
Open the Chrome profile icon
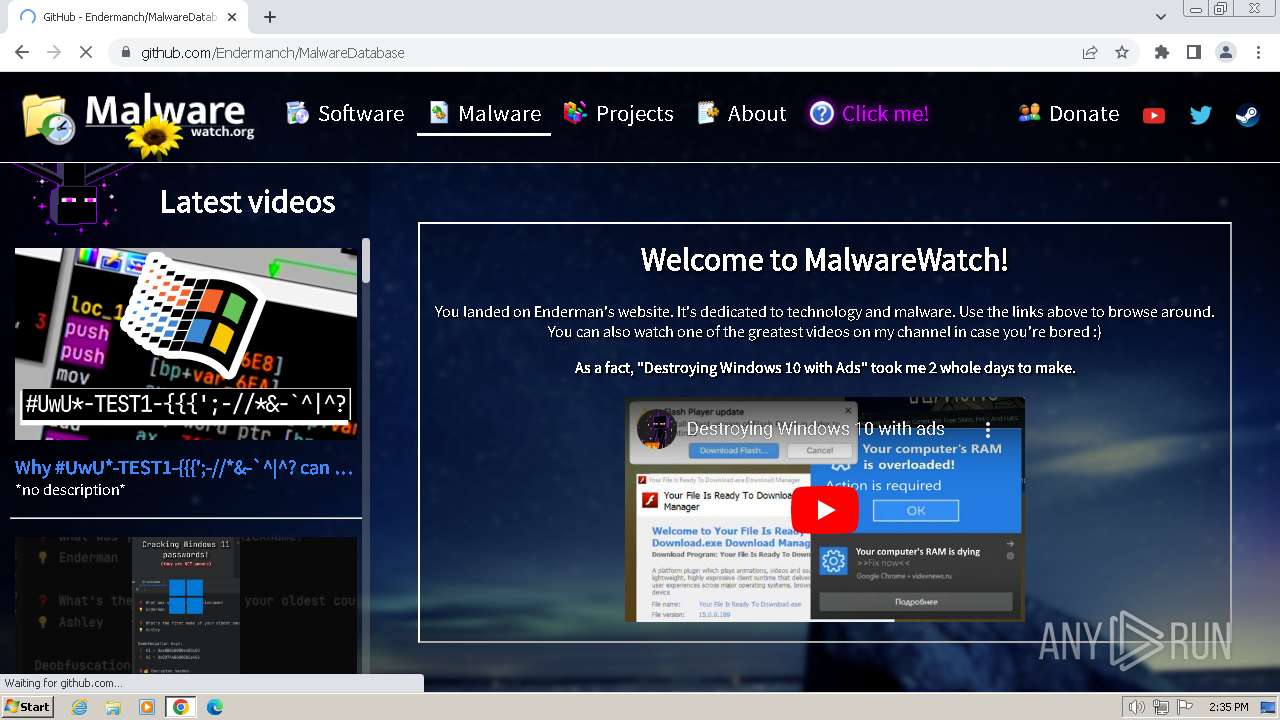coord(1226,52)
